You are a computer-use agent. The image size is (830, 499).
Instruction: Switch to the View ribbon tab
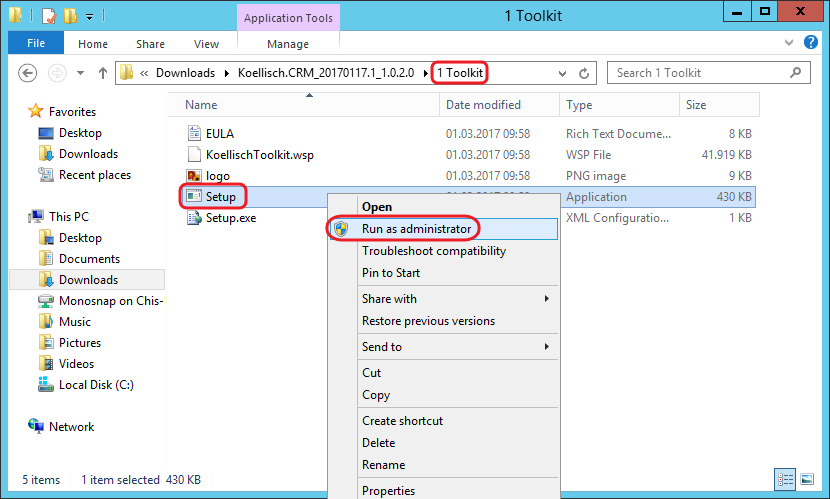tap(206, 44)
